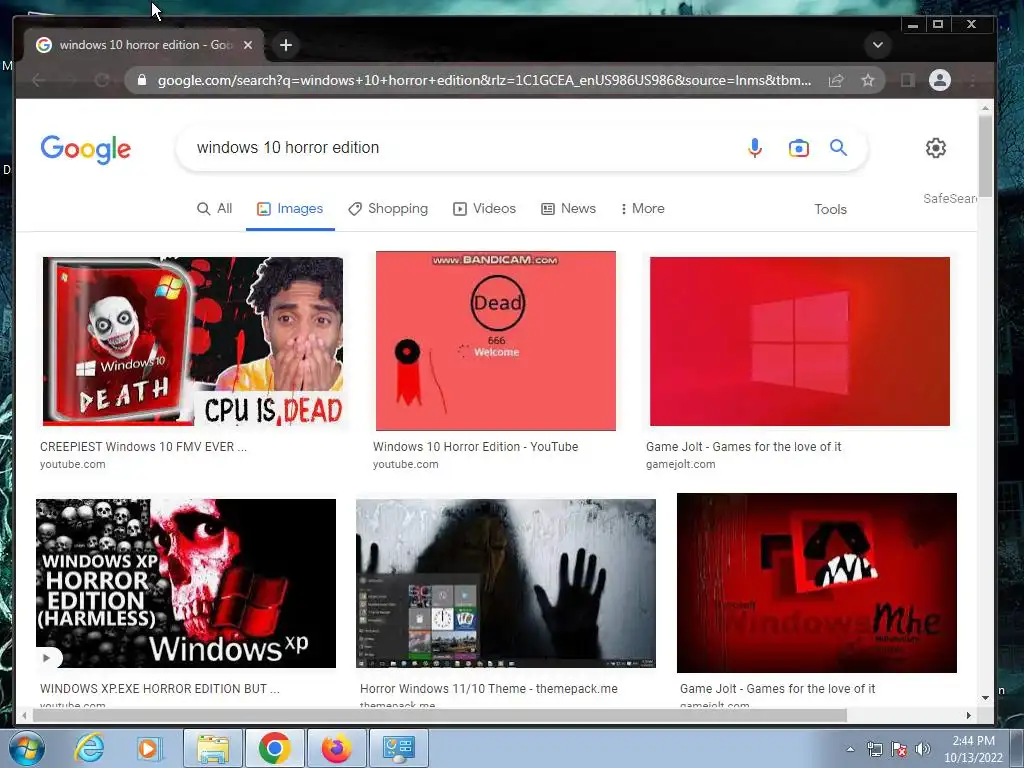
Task: Click the voice search microphone icon
Action: (754, 148)
